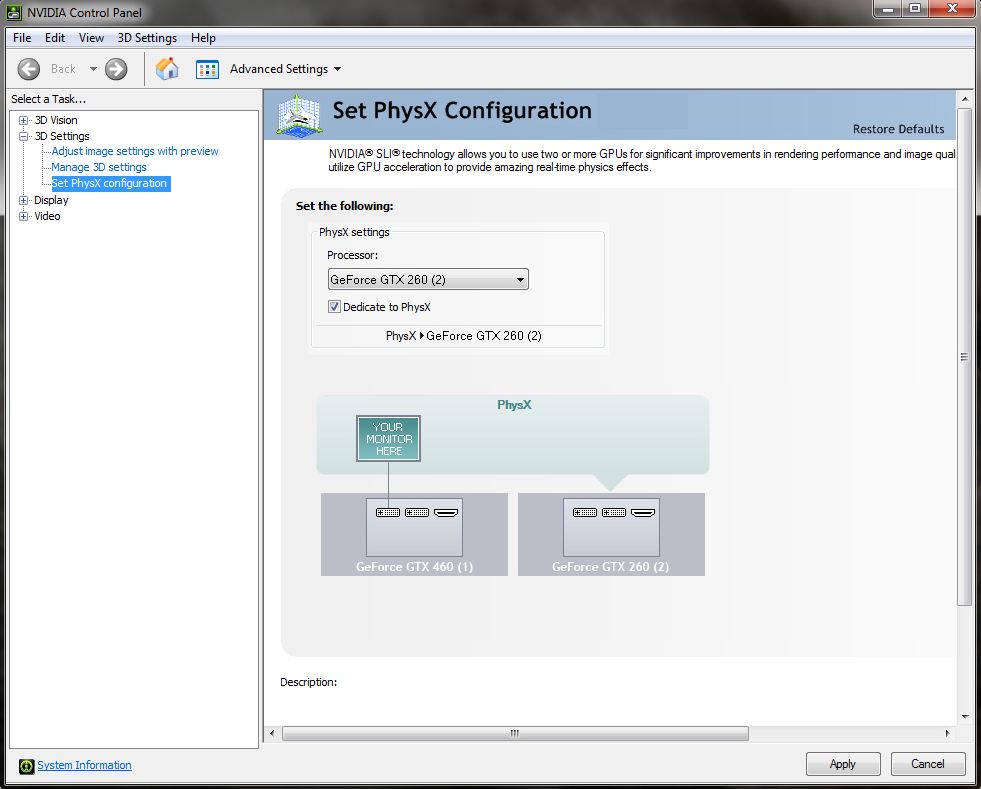Screen dimensions: 981x789
Task: Click vertical scrollbar up arrow
Action: (964, 99)
